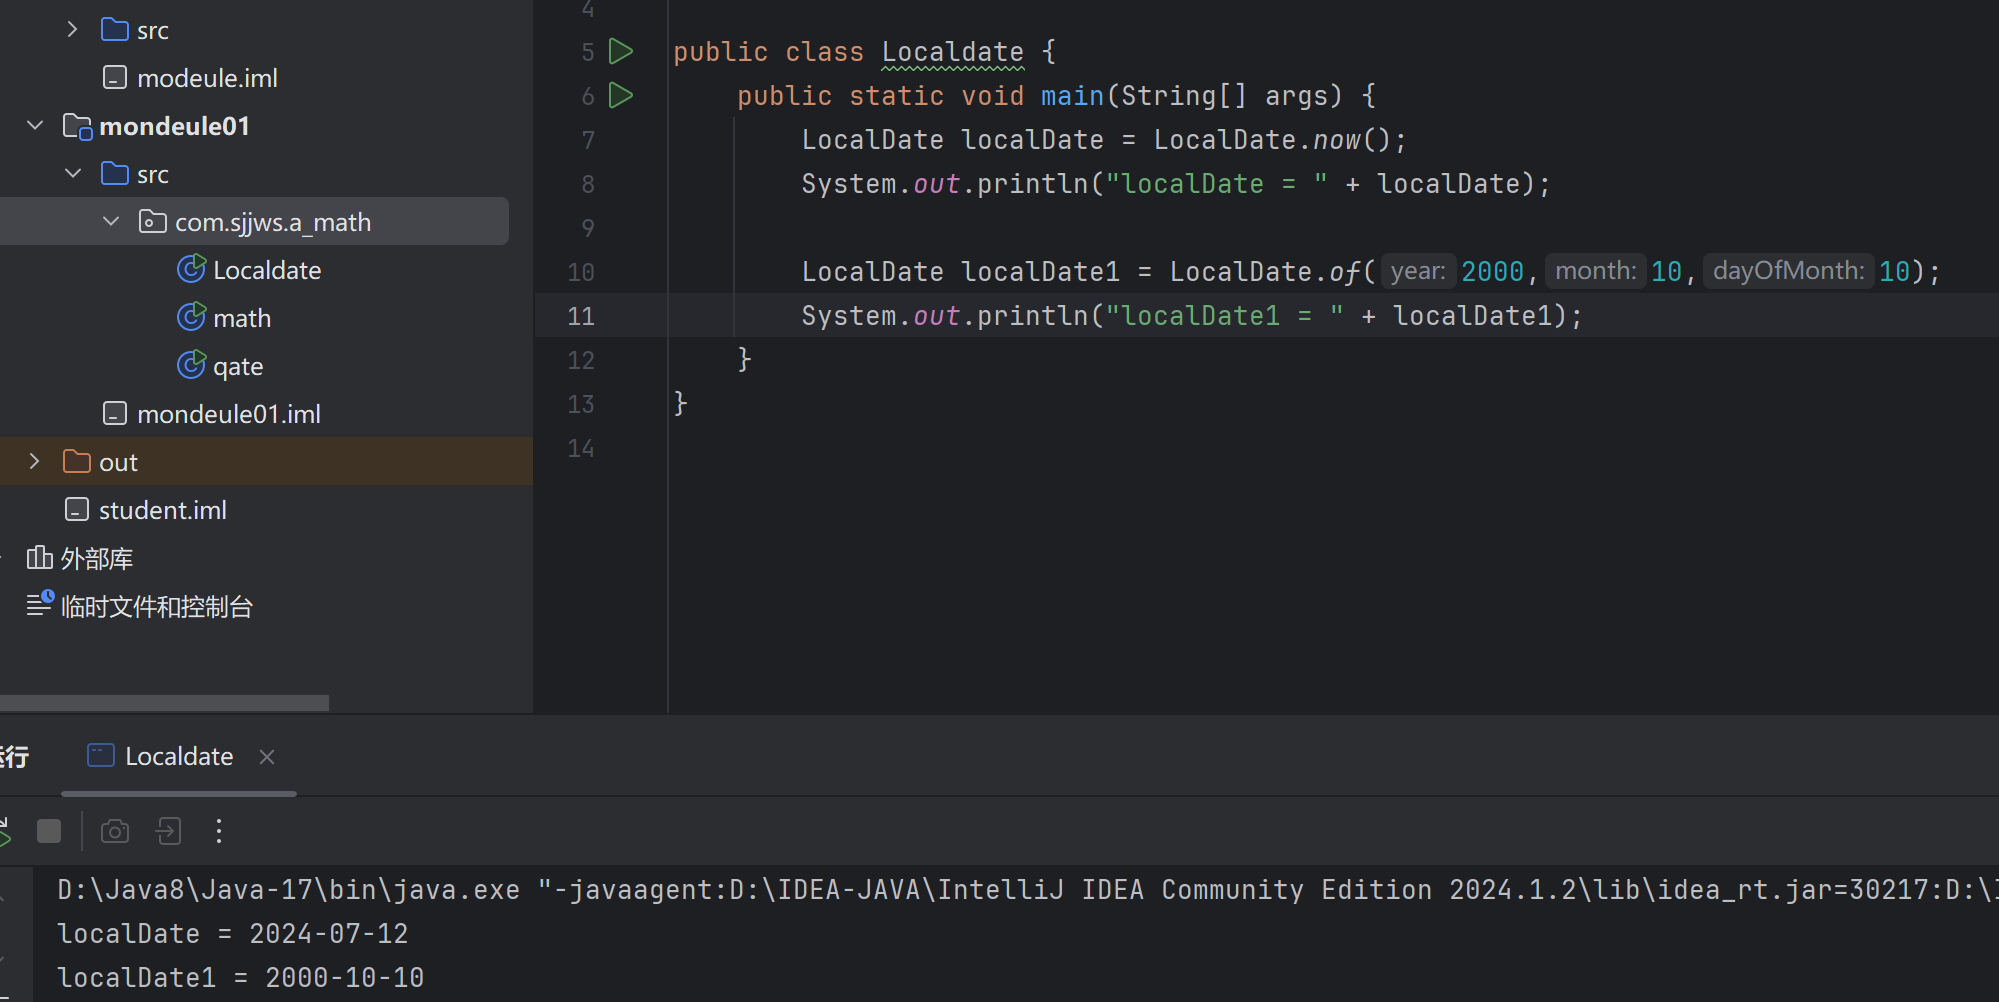Screen dimensions: 1999x1002
Task: Click the project panel horizontal scrollbar
Action: [x=164, y=703]
